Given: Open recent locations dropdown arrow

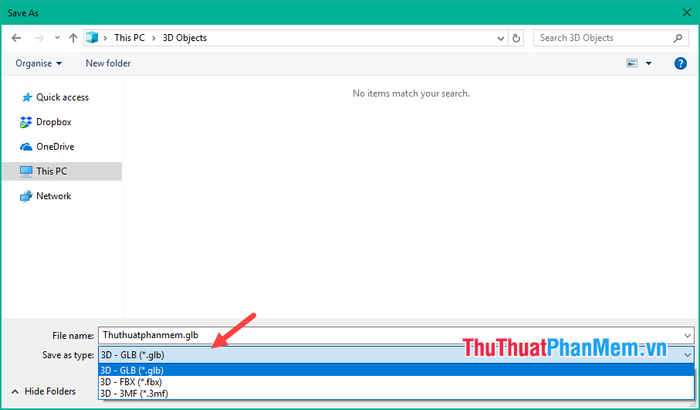Looking at the screenshot, I should [57, 38].
